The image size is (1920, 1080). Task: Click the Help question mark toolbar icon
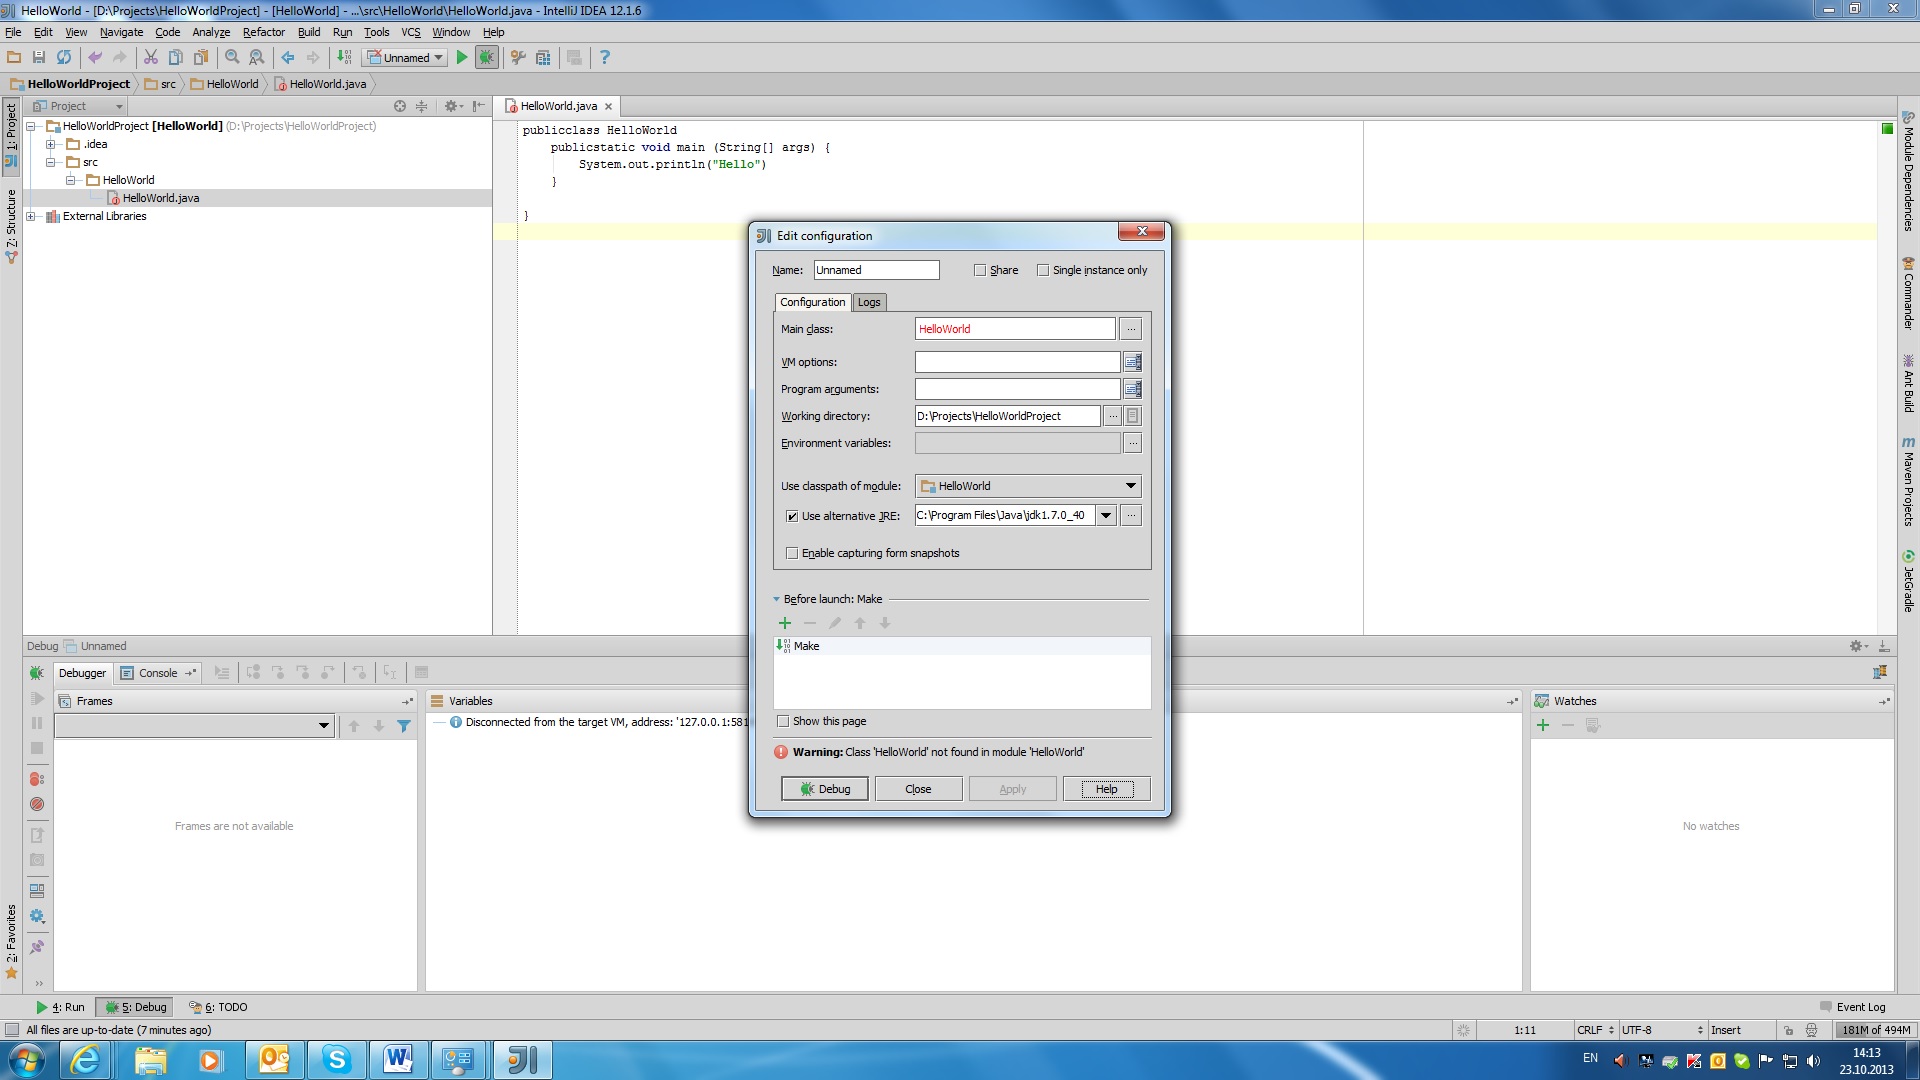point(604,57)
